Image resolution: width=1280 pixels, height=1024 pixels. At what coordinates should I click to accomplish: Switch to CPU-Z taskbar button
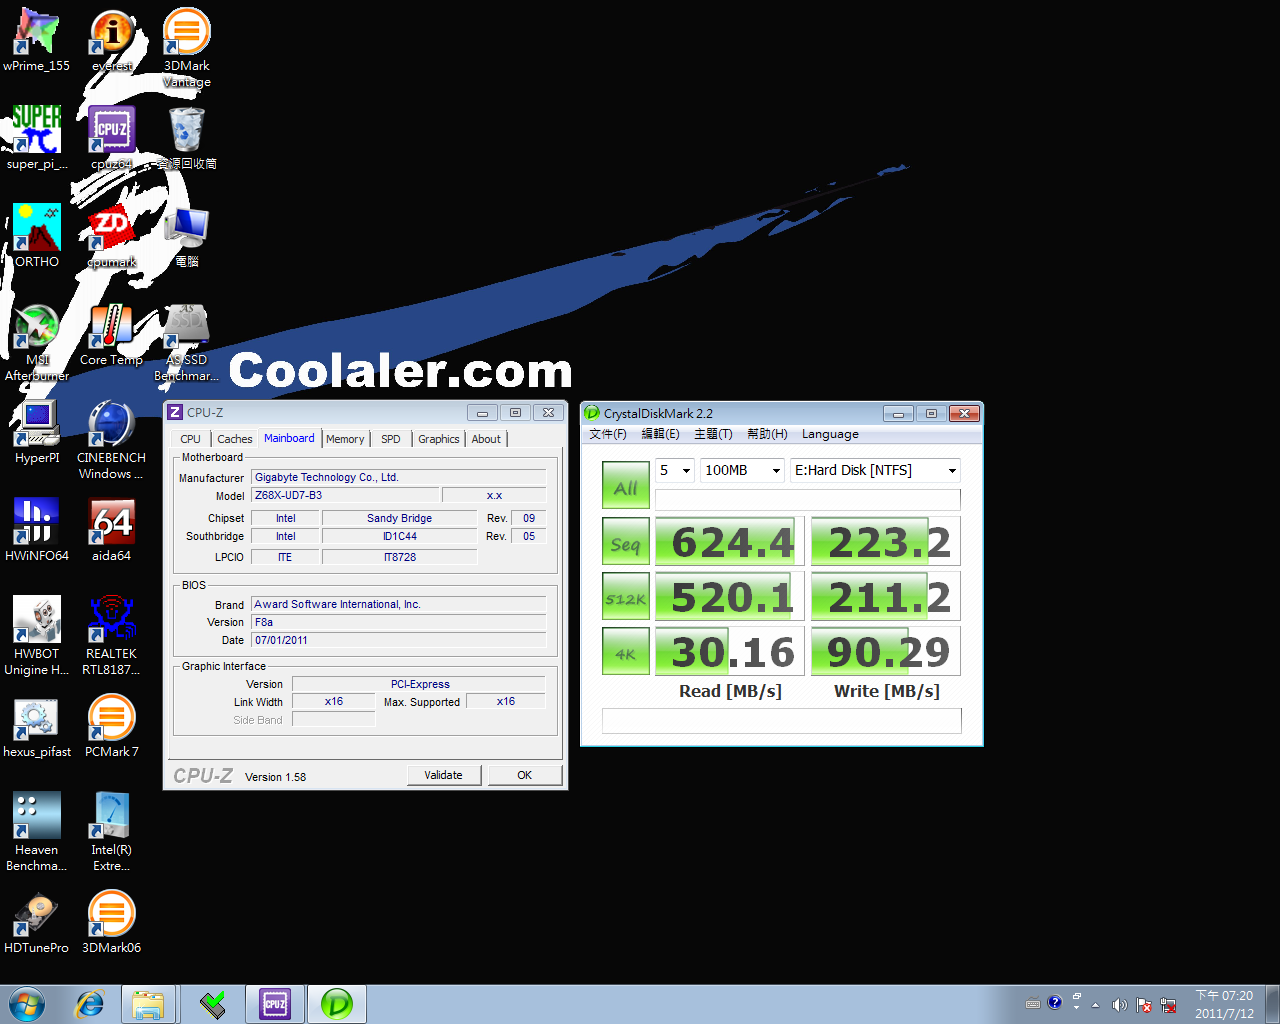click(275, 1004)
